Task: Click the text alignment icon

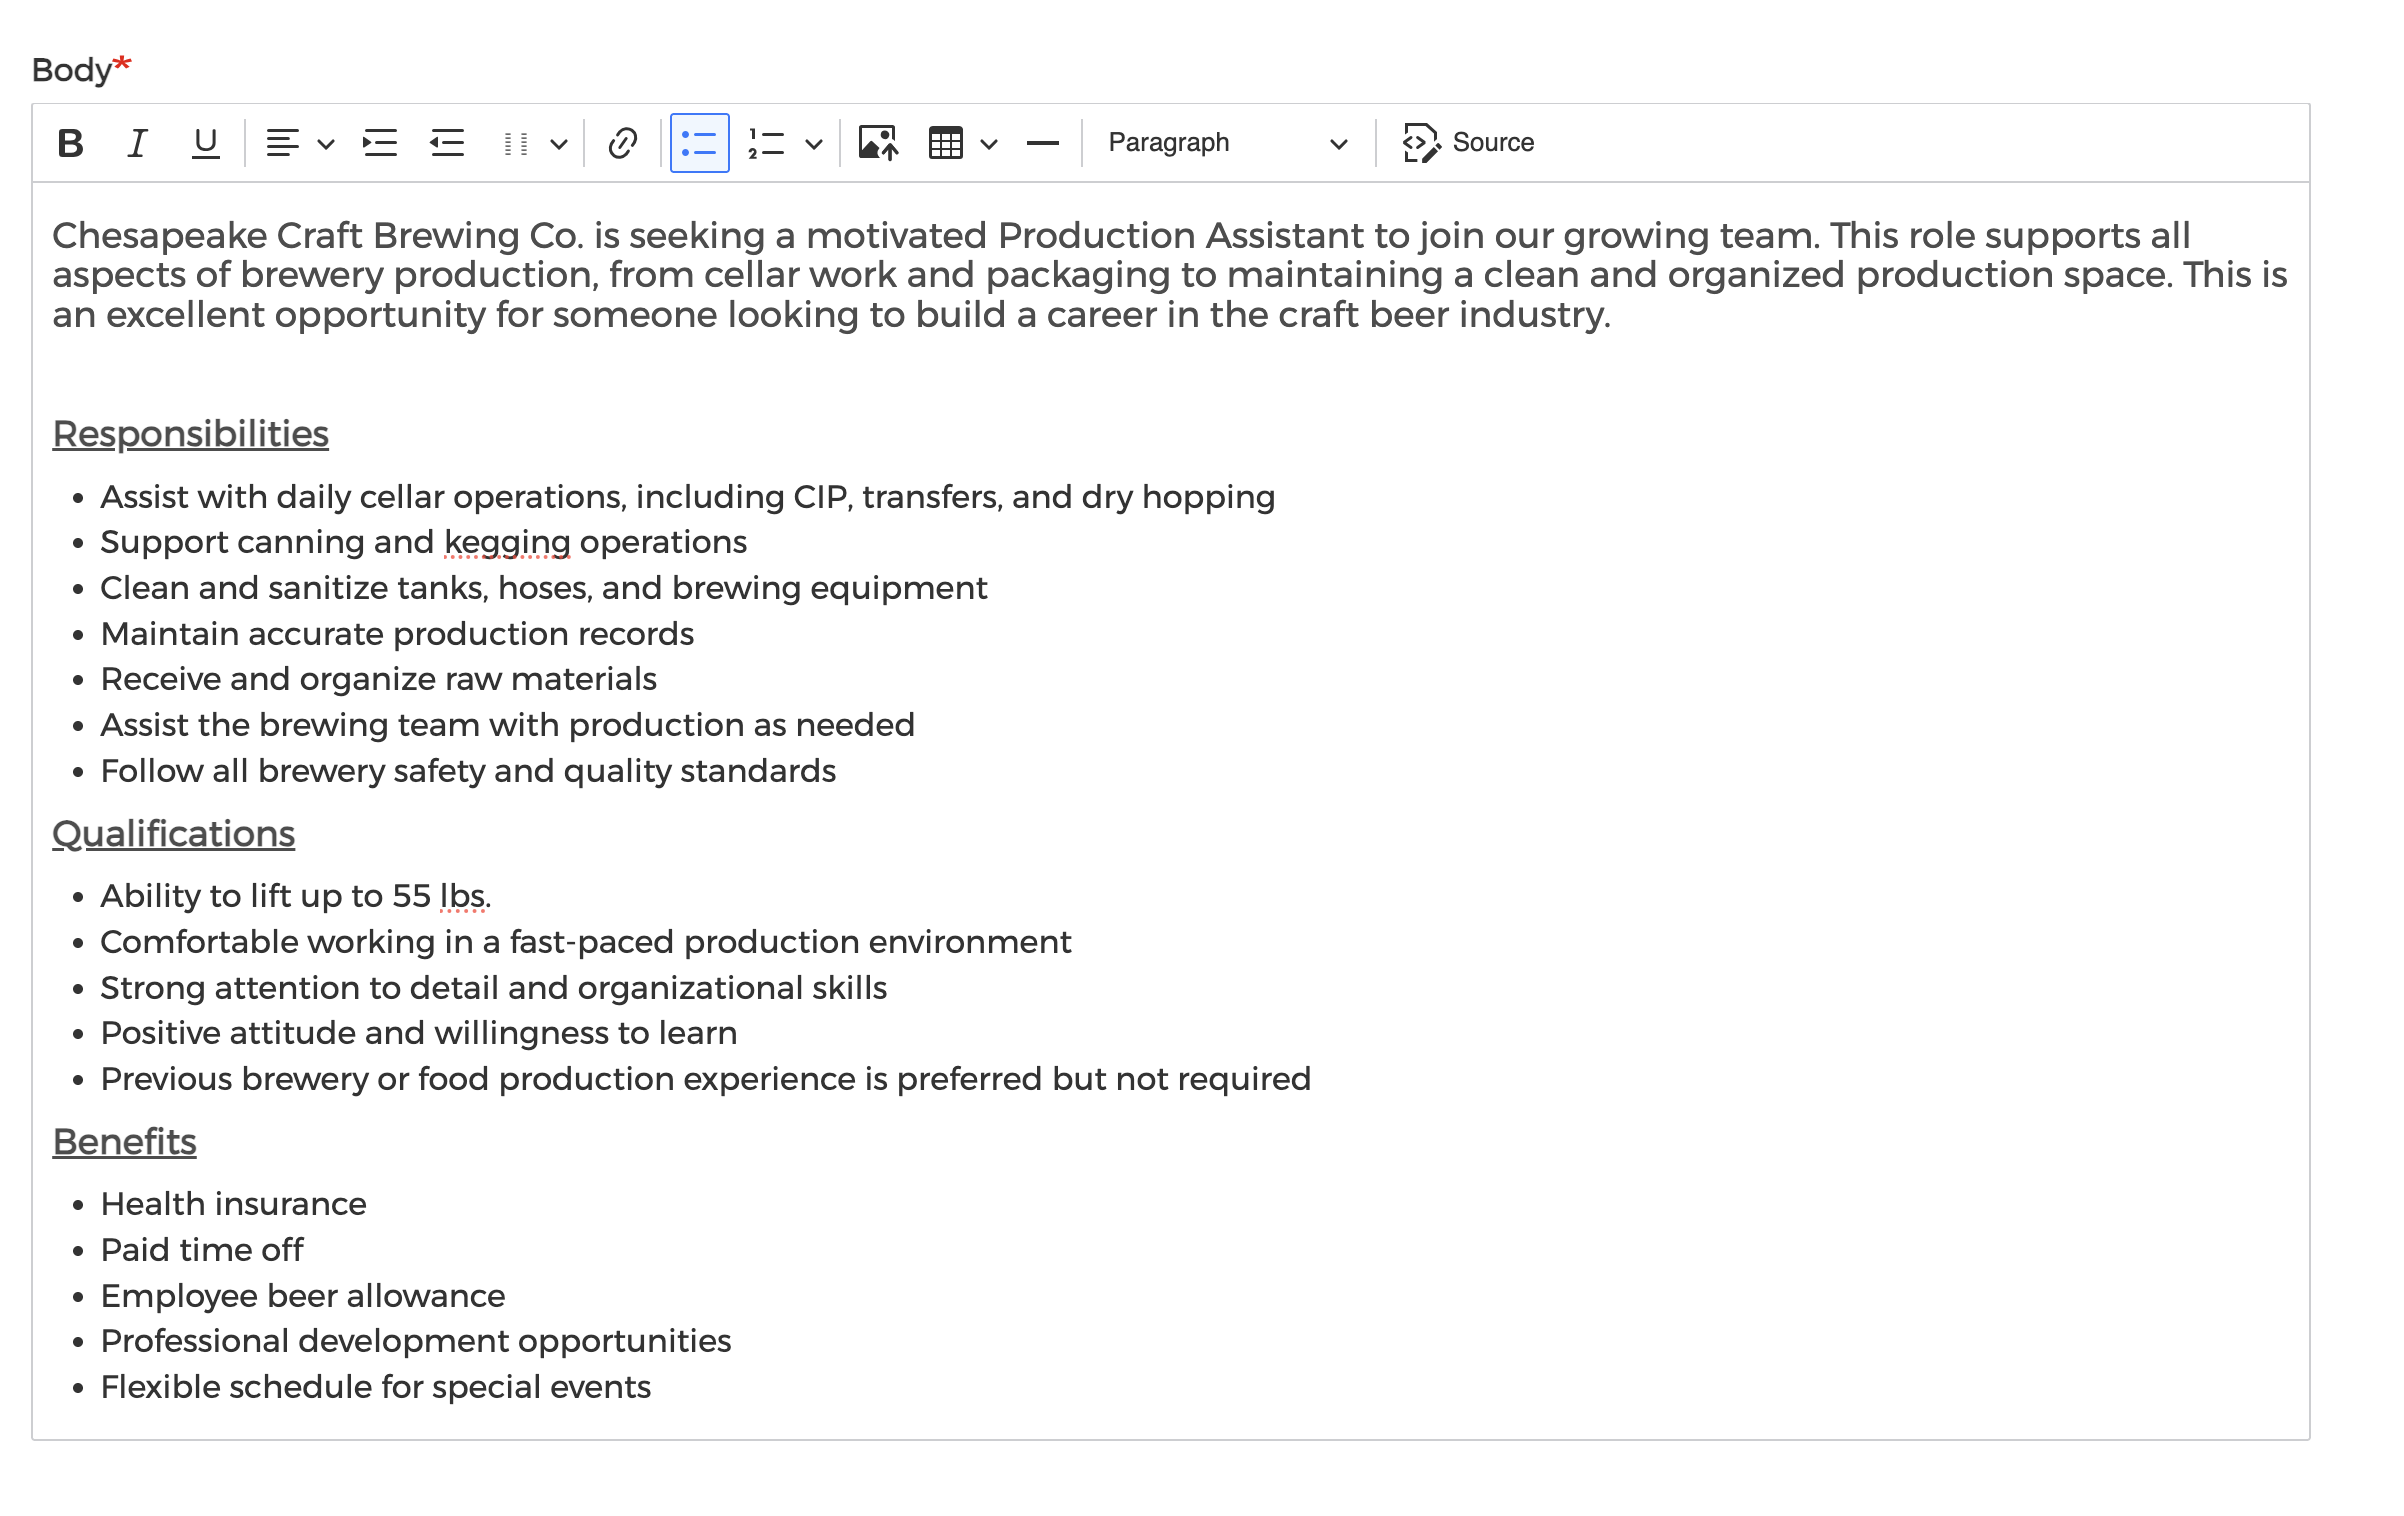Action: [x=282, y=143]
